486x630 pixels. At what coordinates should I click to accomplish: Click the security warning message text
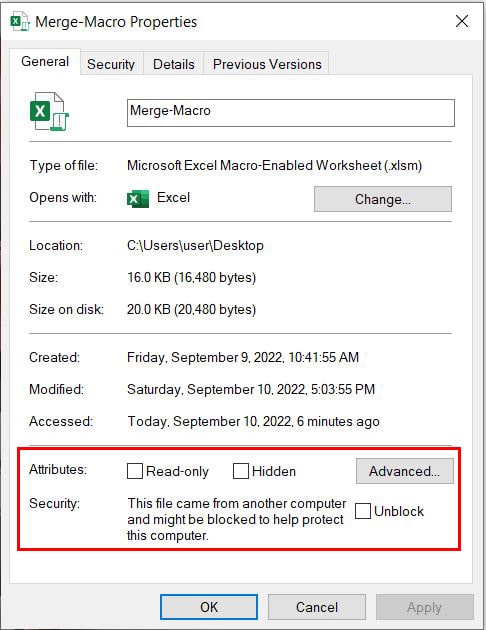[x=236, y=519]
